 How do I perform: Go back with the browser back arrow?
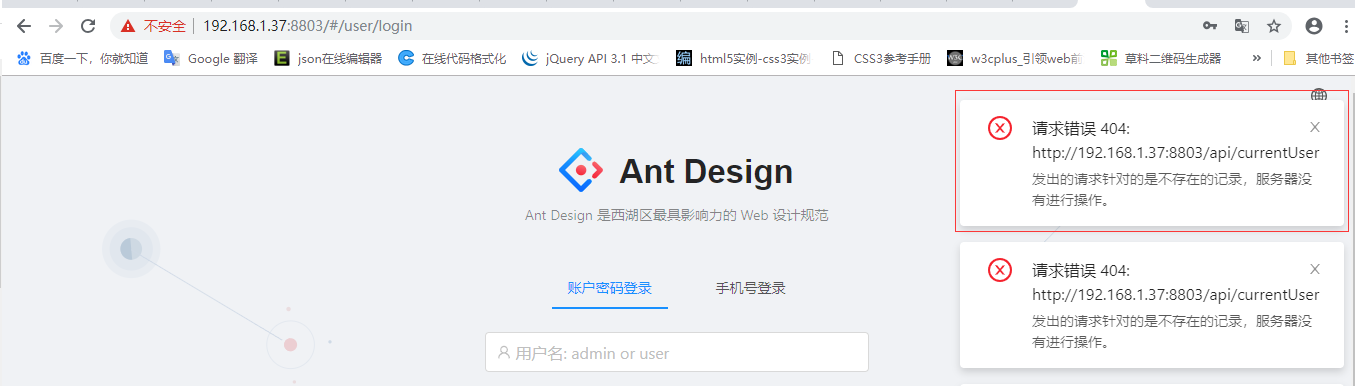pos(24,26)
